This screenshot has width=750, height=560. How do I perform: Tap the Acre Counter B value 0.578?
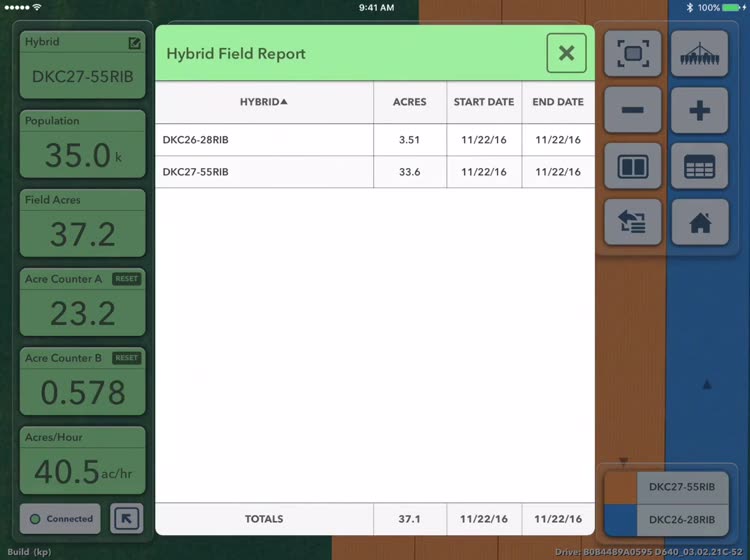[x=83, y=393]
